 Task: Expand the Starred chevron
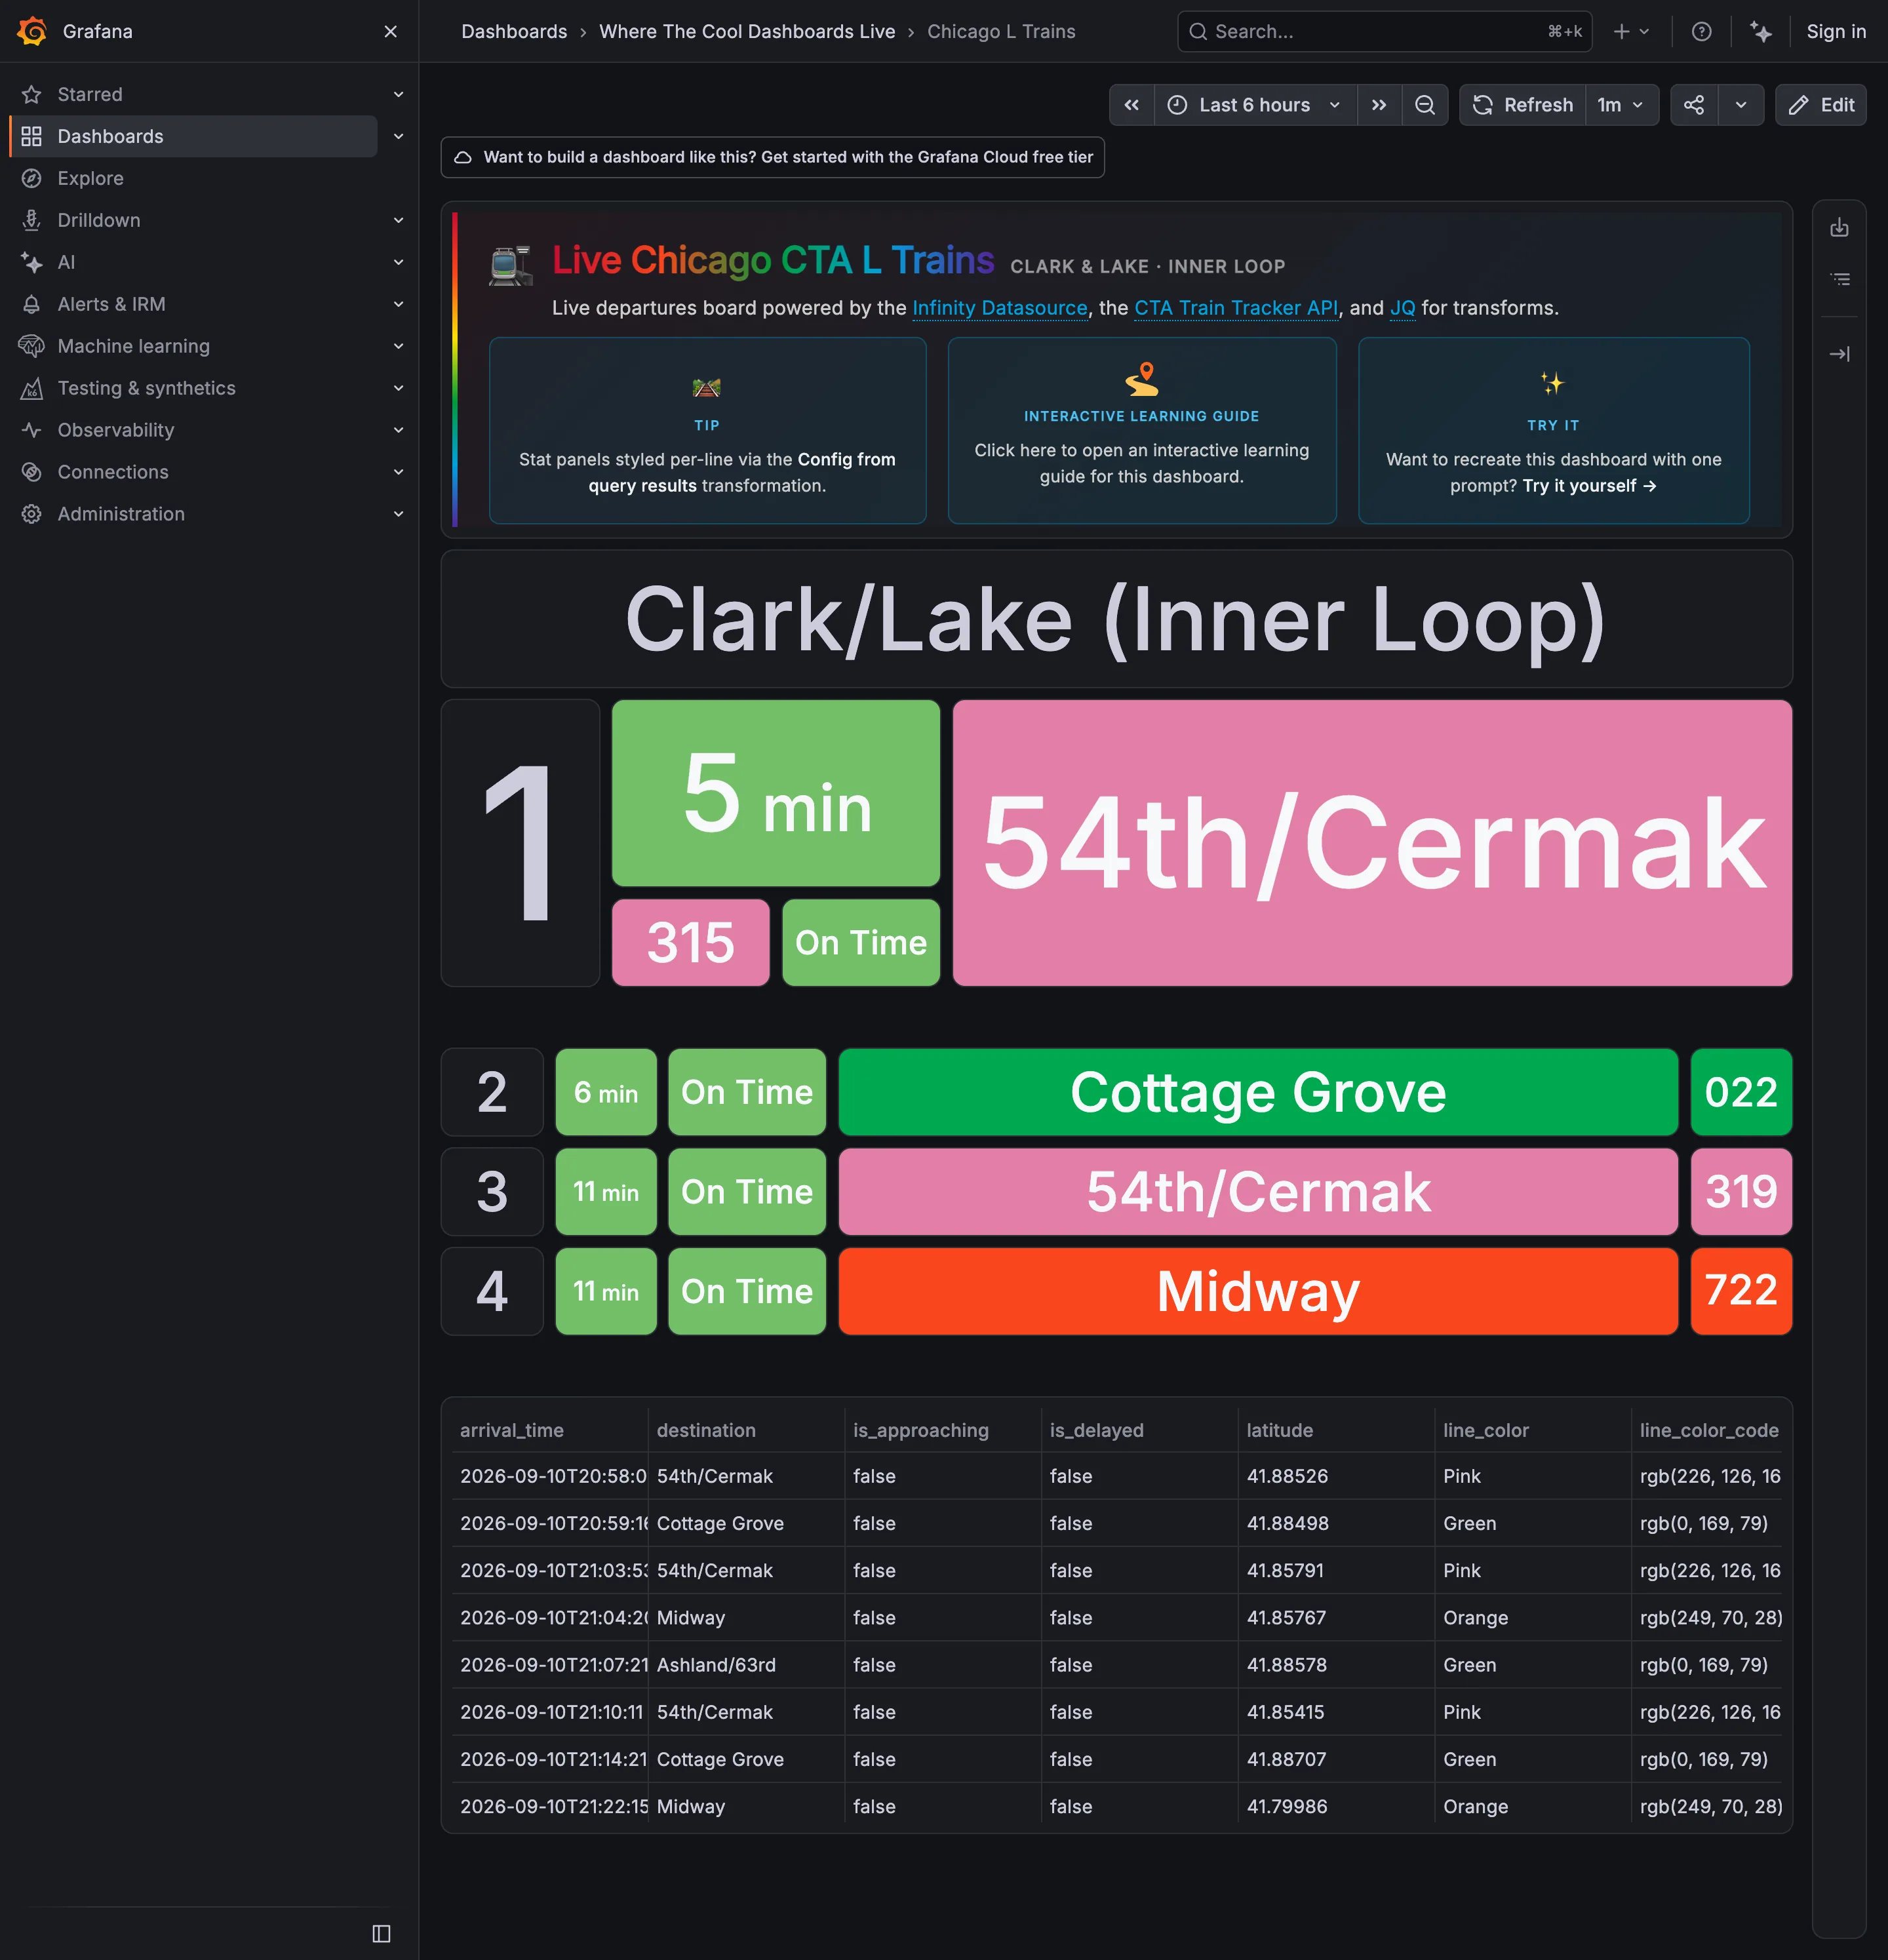pyautogui.click(x=398, y=94)
